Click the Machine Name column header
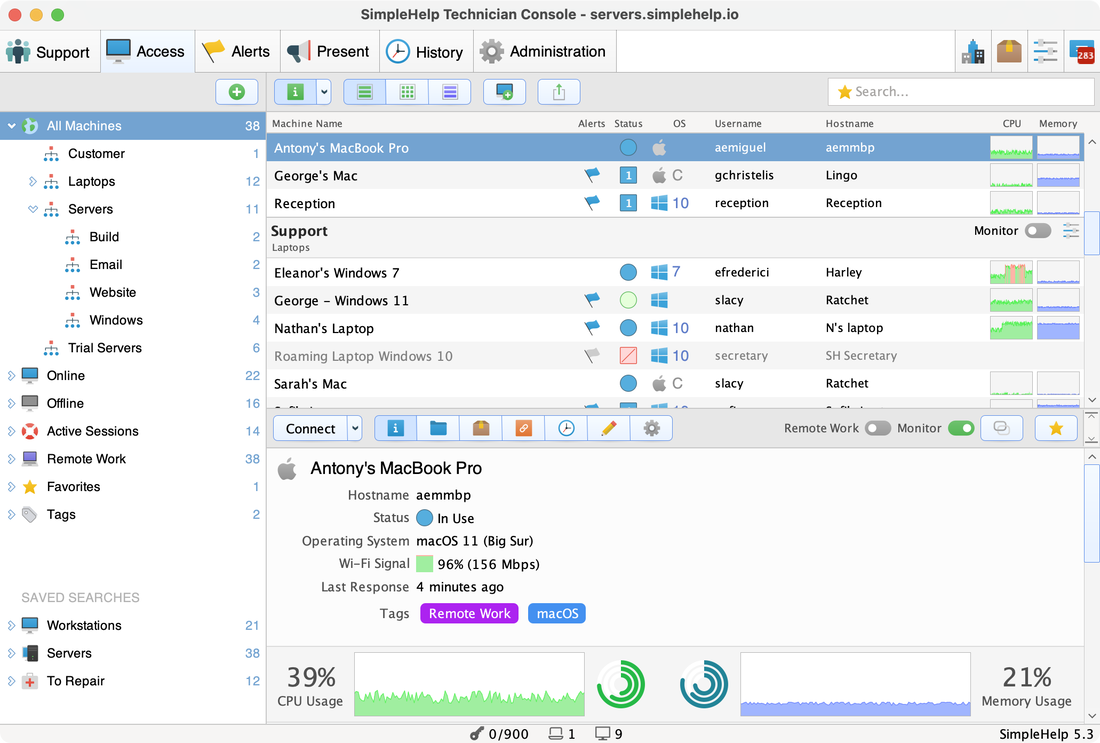Image resolution: width=1100 pixels, height=743 pixels. (307, 123)
